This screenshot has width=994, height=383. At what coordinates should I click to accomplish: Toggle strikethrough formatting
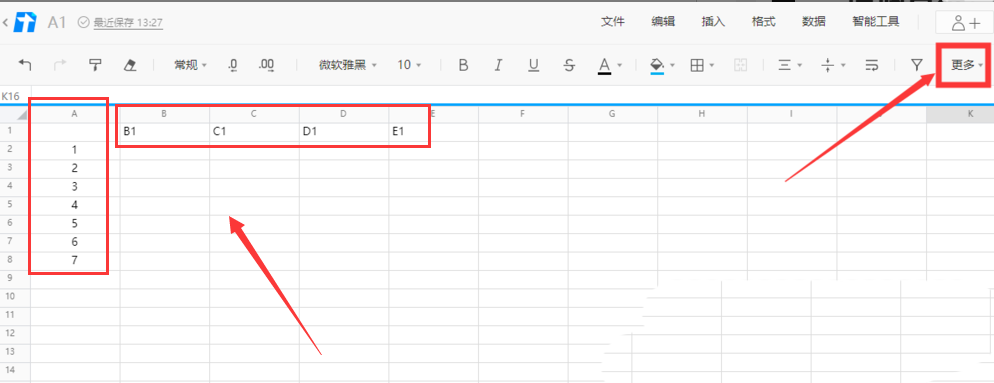569,65
